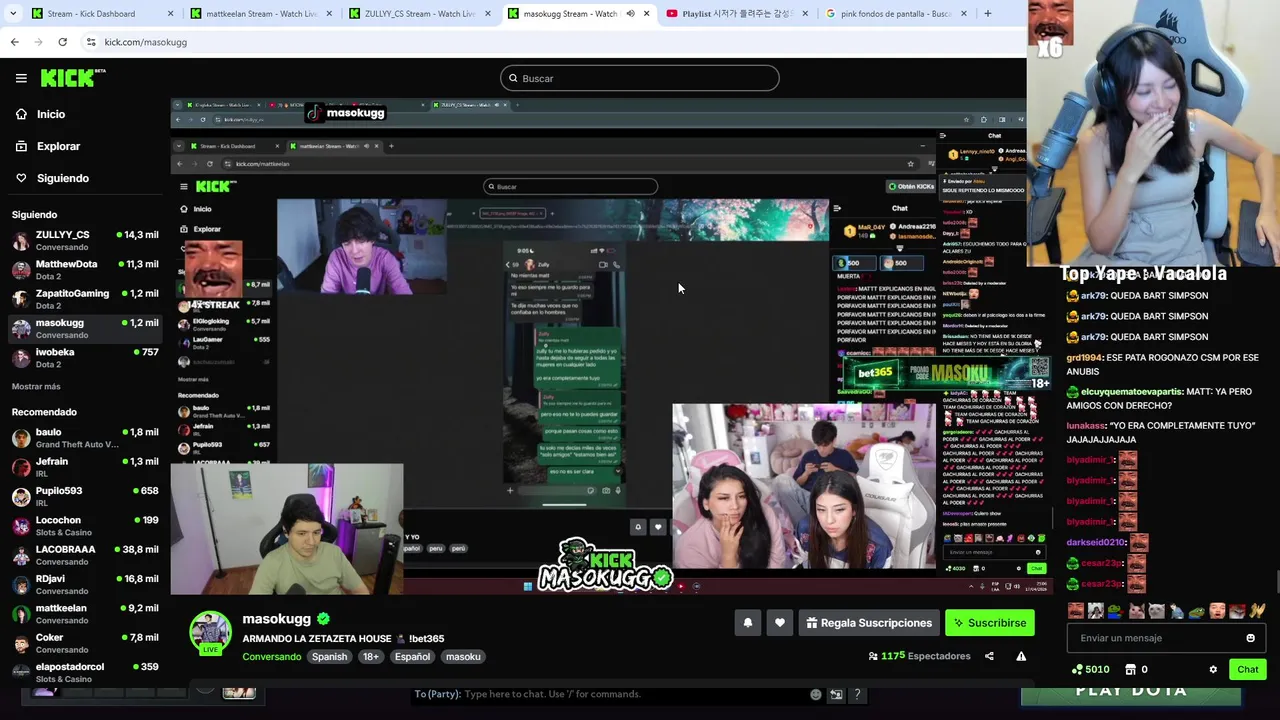Select the masokugg tag chip
The width and height of the screenshot is (1280, 720).
(463, 657)
